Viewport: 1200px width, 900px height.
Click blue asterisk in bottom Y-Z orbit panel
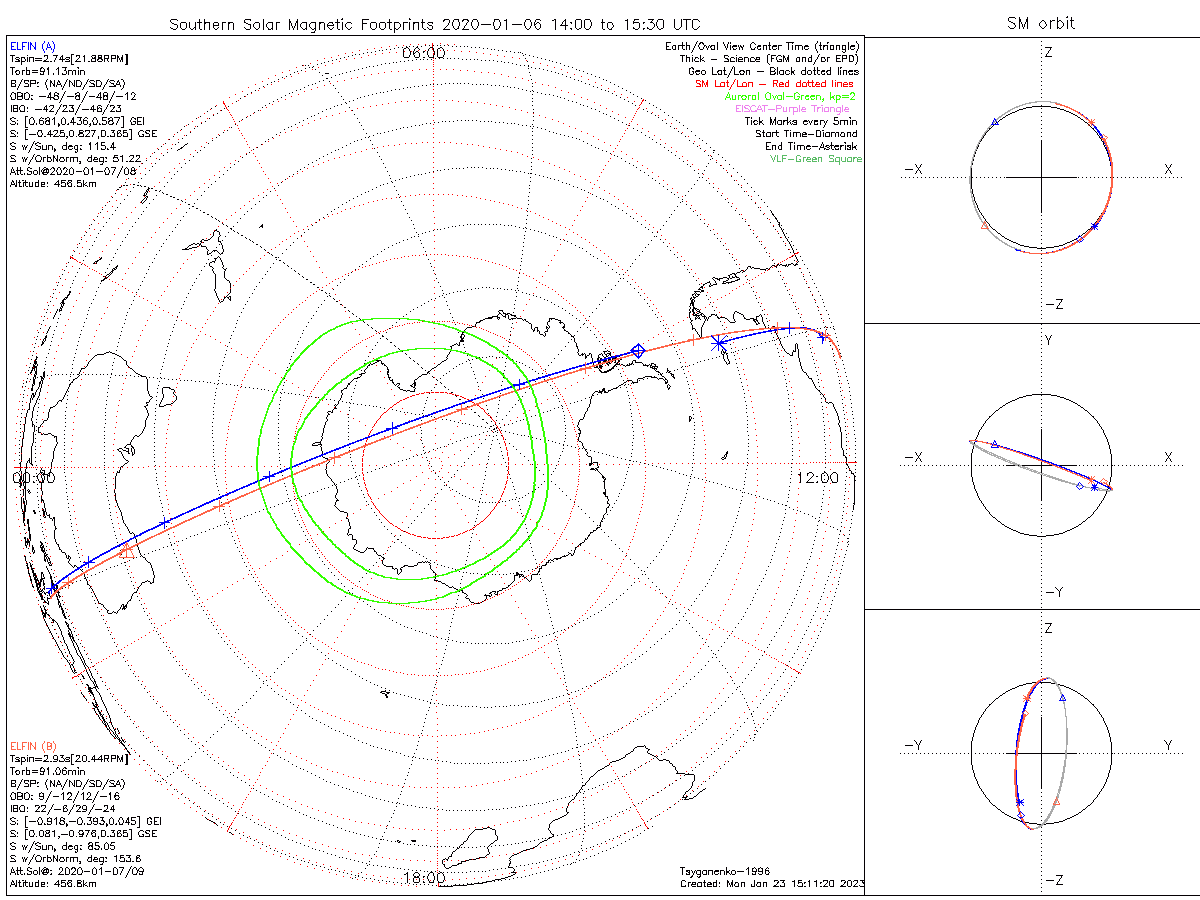(1020, 802)
